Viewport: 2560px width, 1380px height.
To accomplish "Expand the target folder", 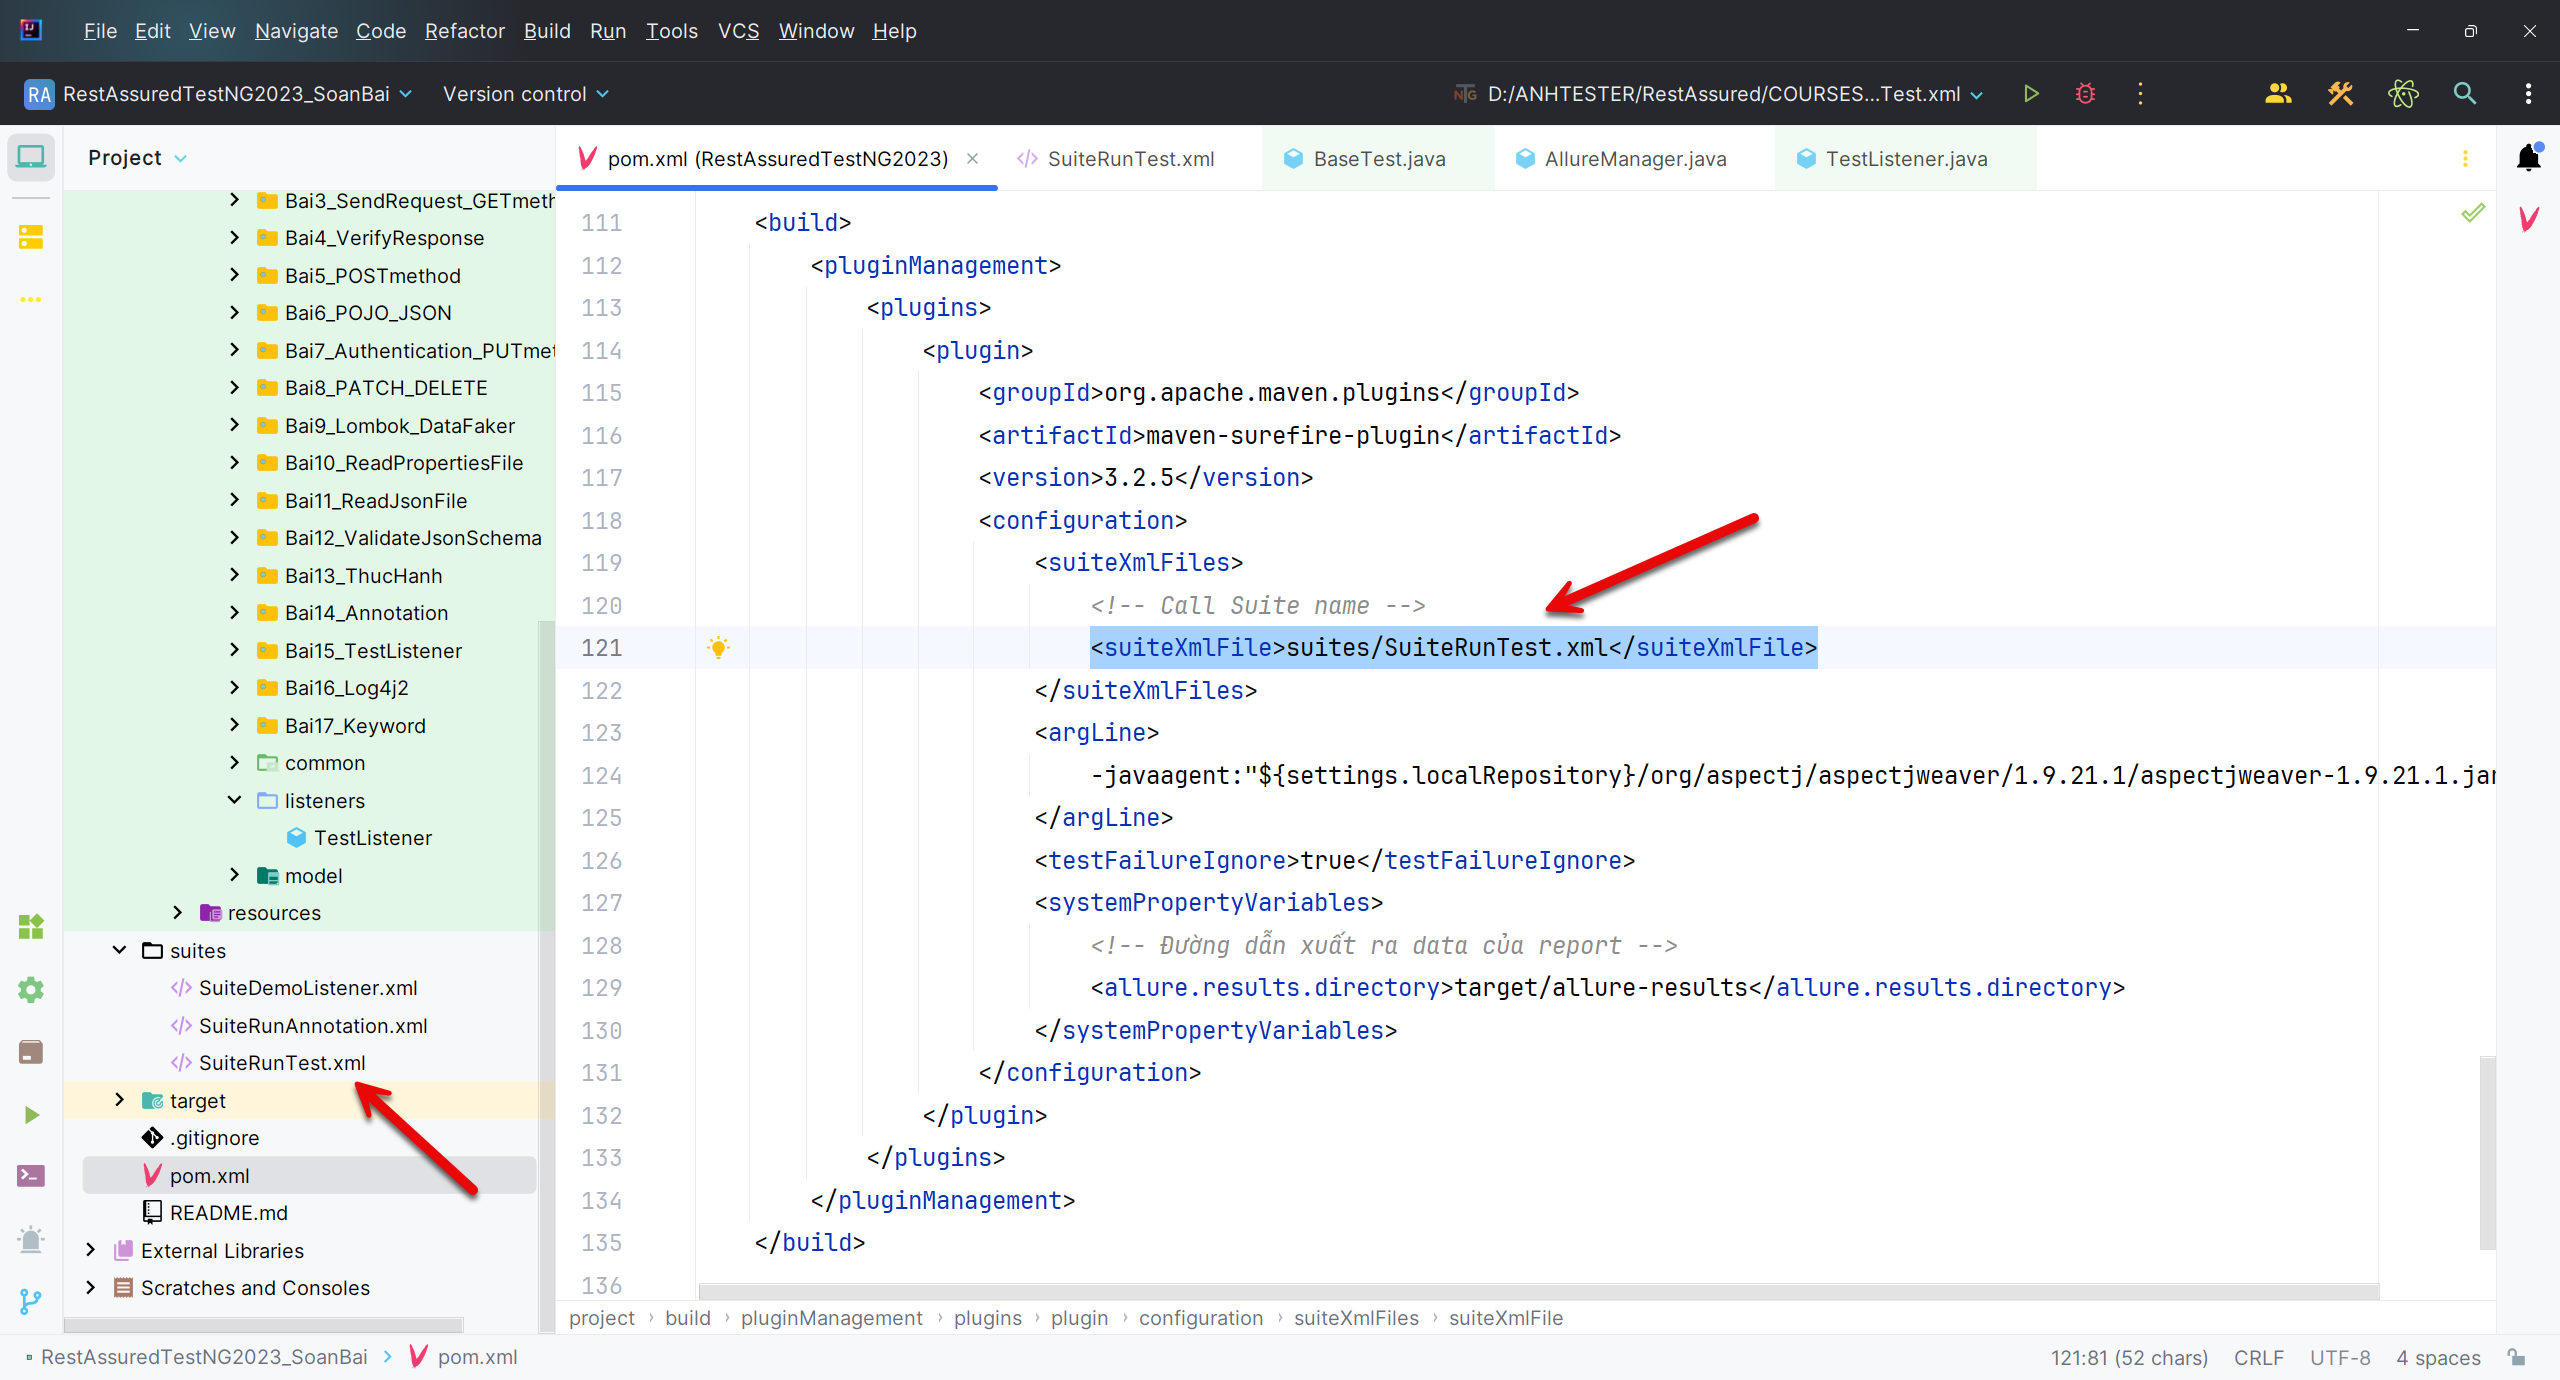I will [119, 1100].
